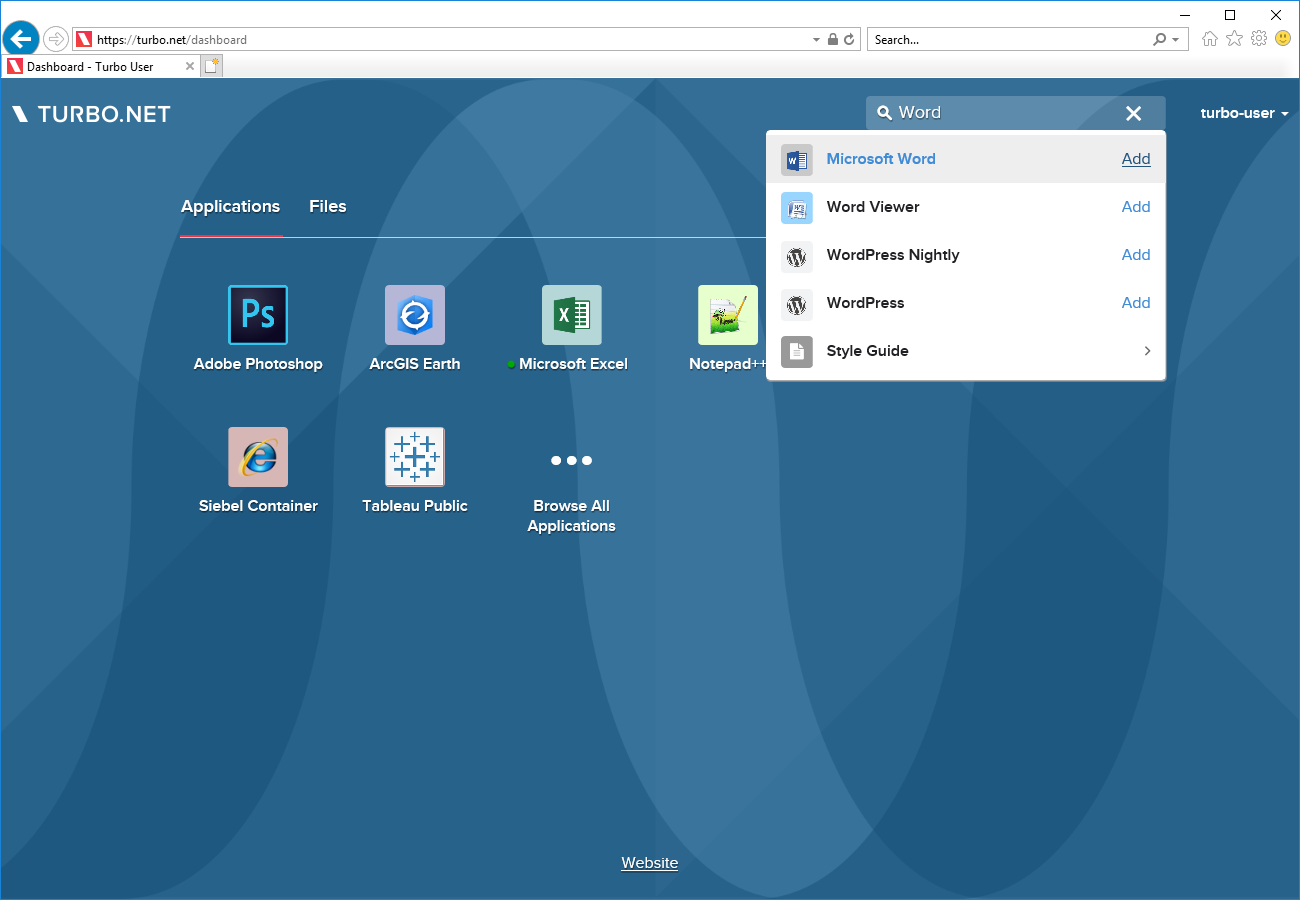Open browser settings via the gear icon
1300x900 pixels.
point(1258,38)
